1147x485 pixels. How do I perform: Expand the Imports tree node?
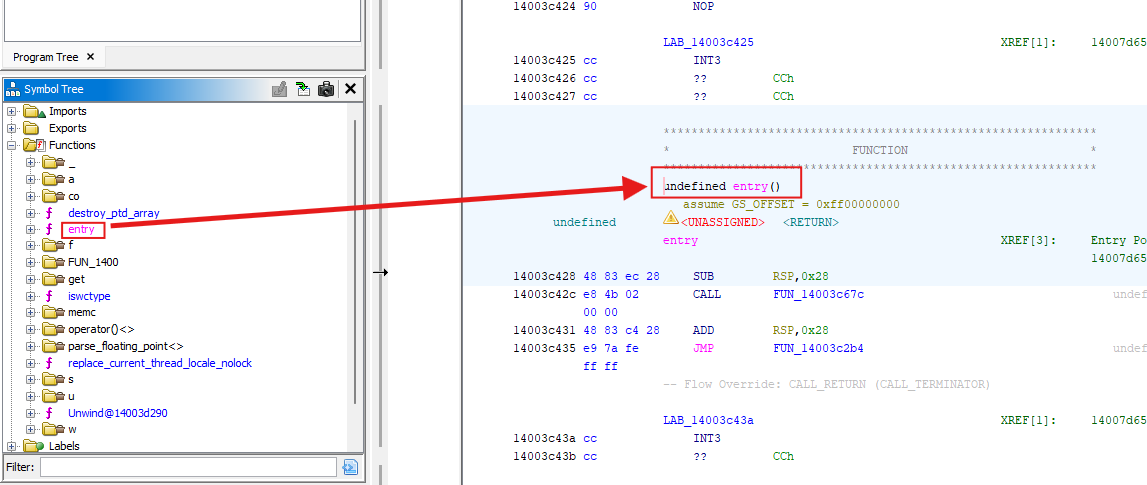click(12, 111)
